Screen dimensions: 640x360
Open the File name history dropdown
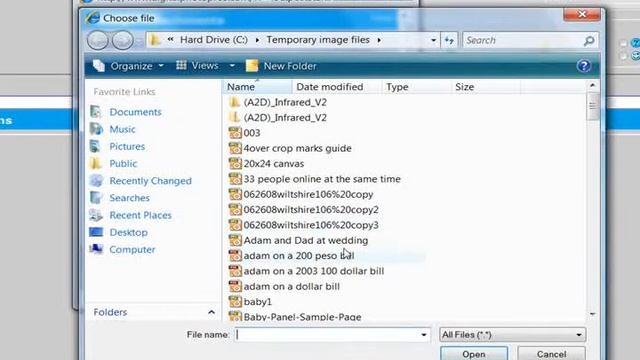coord(424,335)
